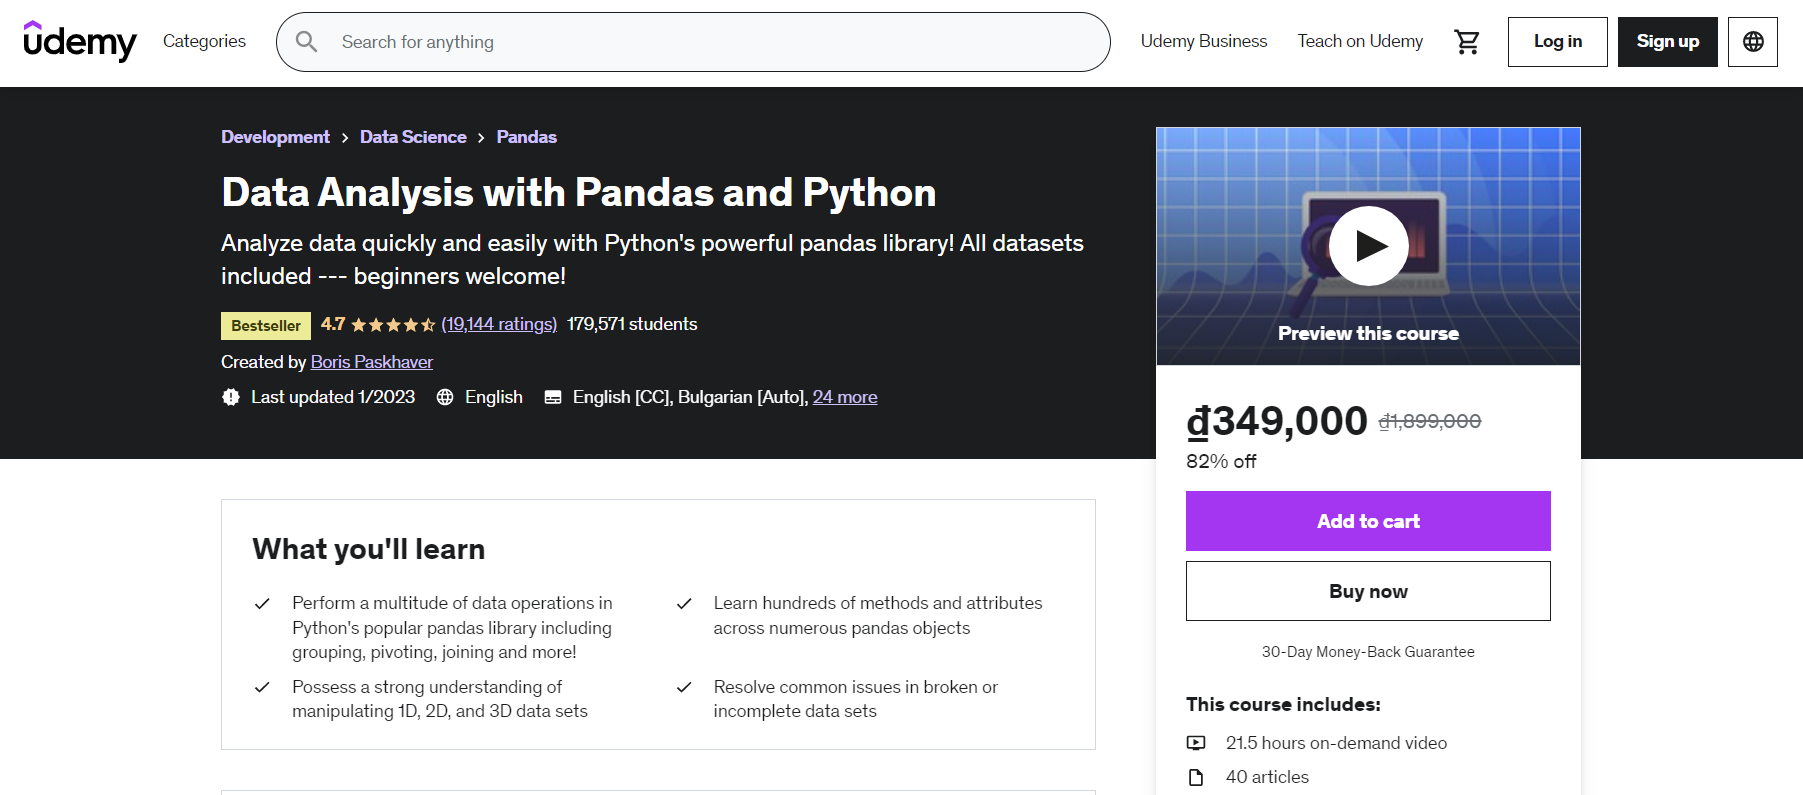Click the course title heading
The height and width of the screenshot is (795, 1803).
[x=579, y=192]
